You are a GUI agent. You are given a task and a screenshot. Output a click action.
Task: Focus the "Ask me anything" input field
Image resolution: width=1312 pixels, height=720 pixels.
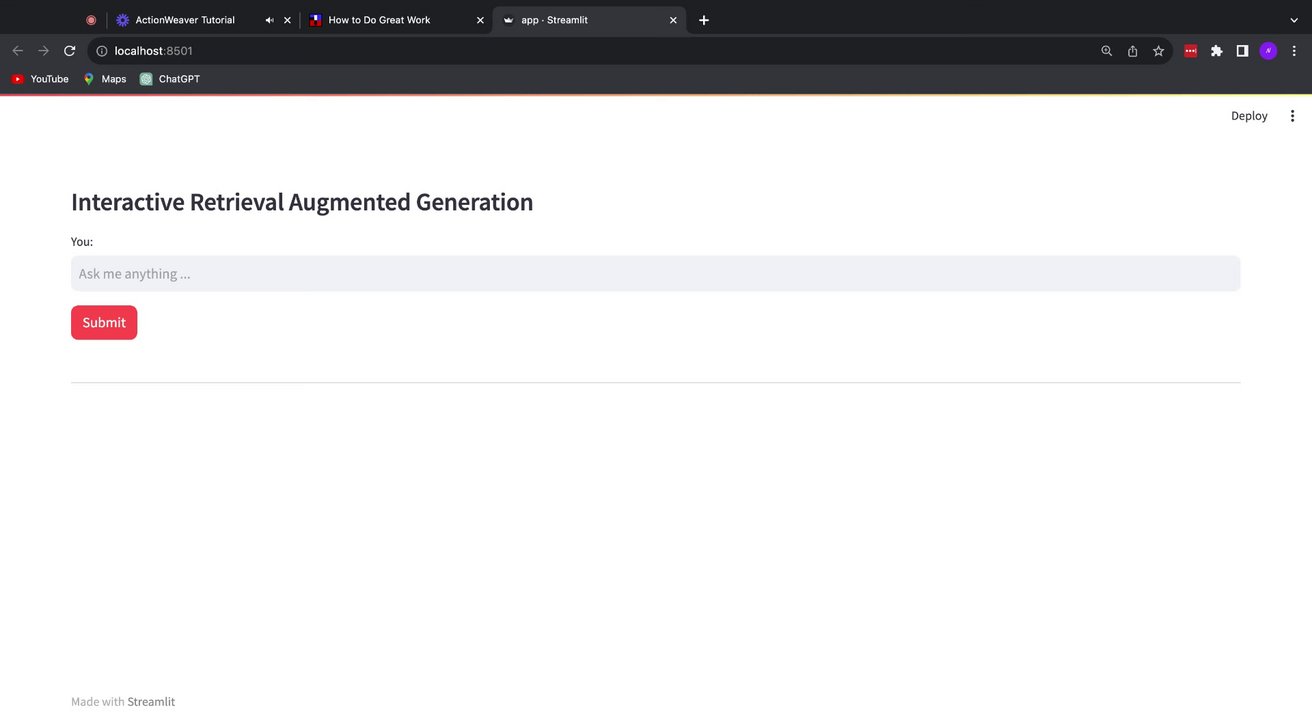pyautogui.click(x=655, y=274)
